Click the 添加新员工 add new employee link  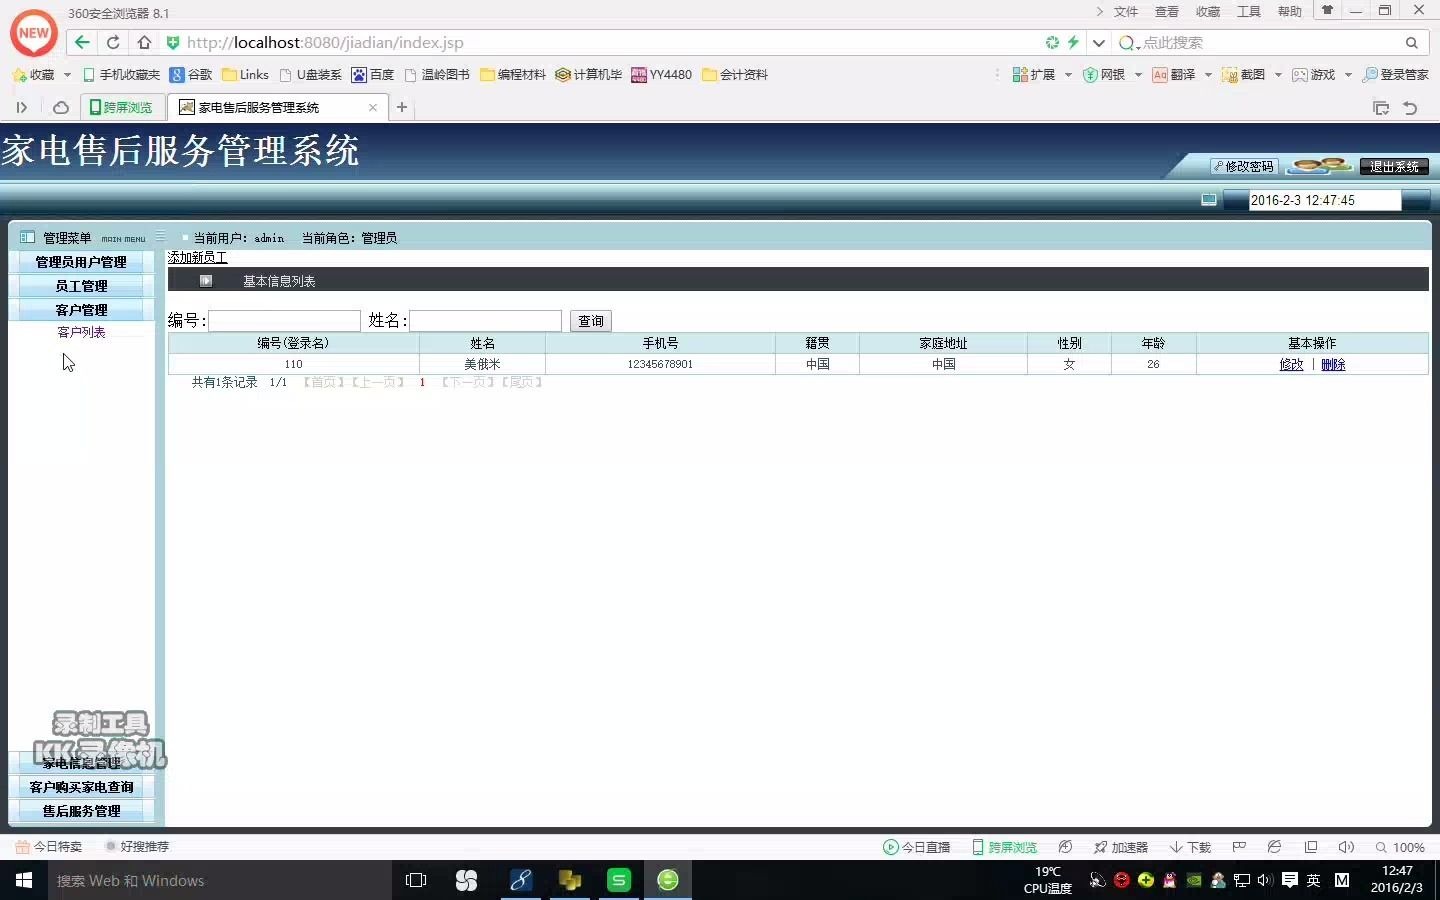click(196, 257)
